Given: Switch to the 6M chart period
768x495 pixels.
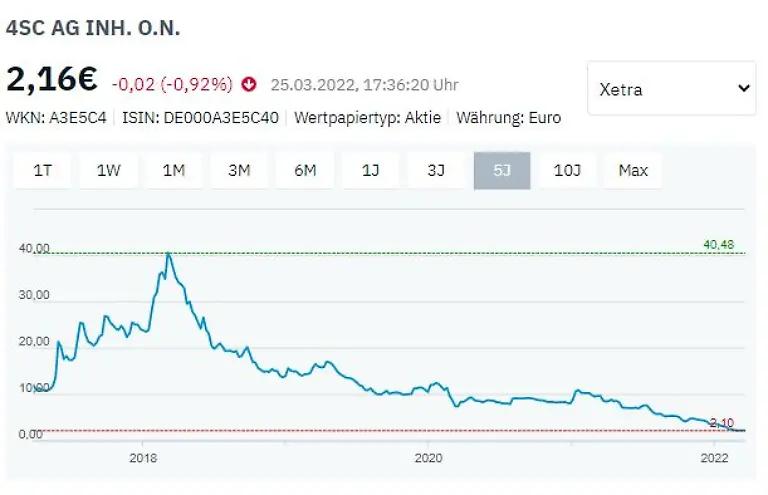Looking at the screenshot, I should pos(305,170).
